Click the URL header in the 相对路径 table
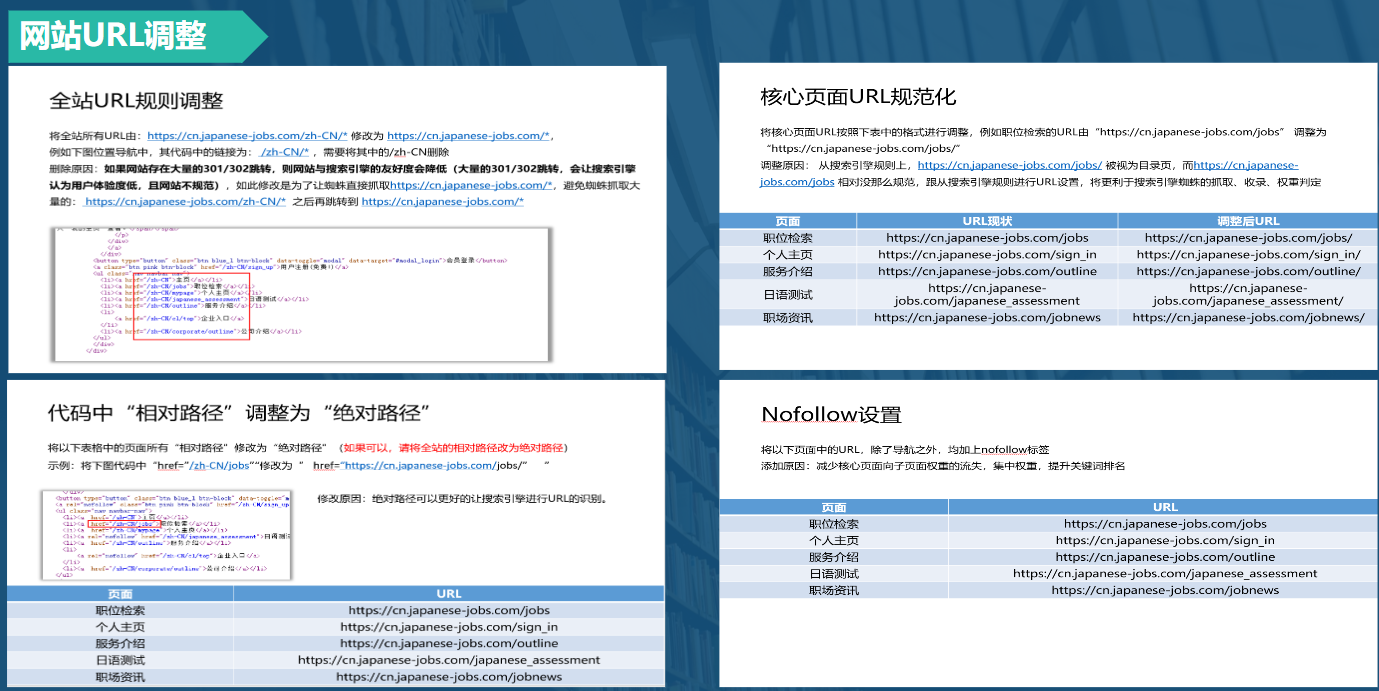Screen dimensions: 1379x691 [449, 594]
